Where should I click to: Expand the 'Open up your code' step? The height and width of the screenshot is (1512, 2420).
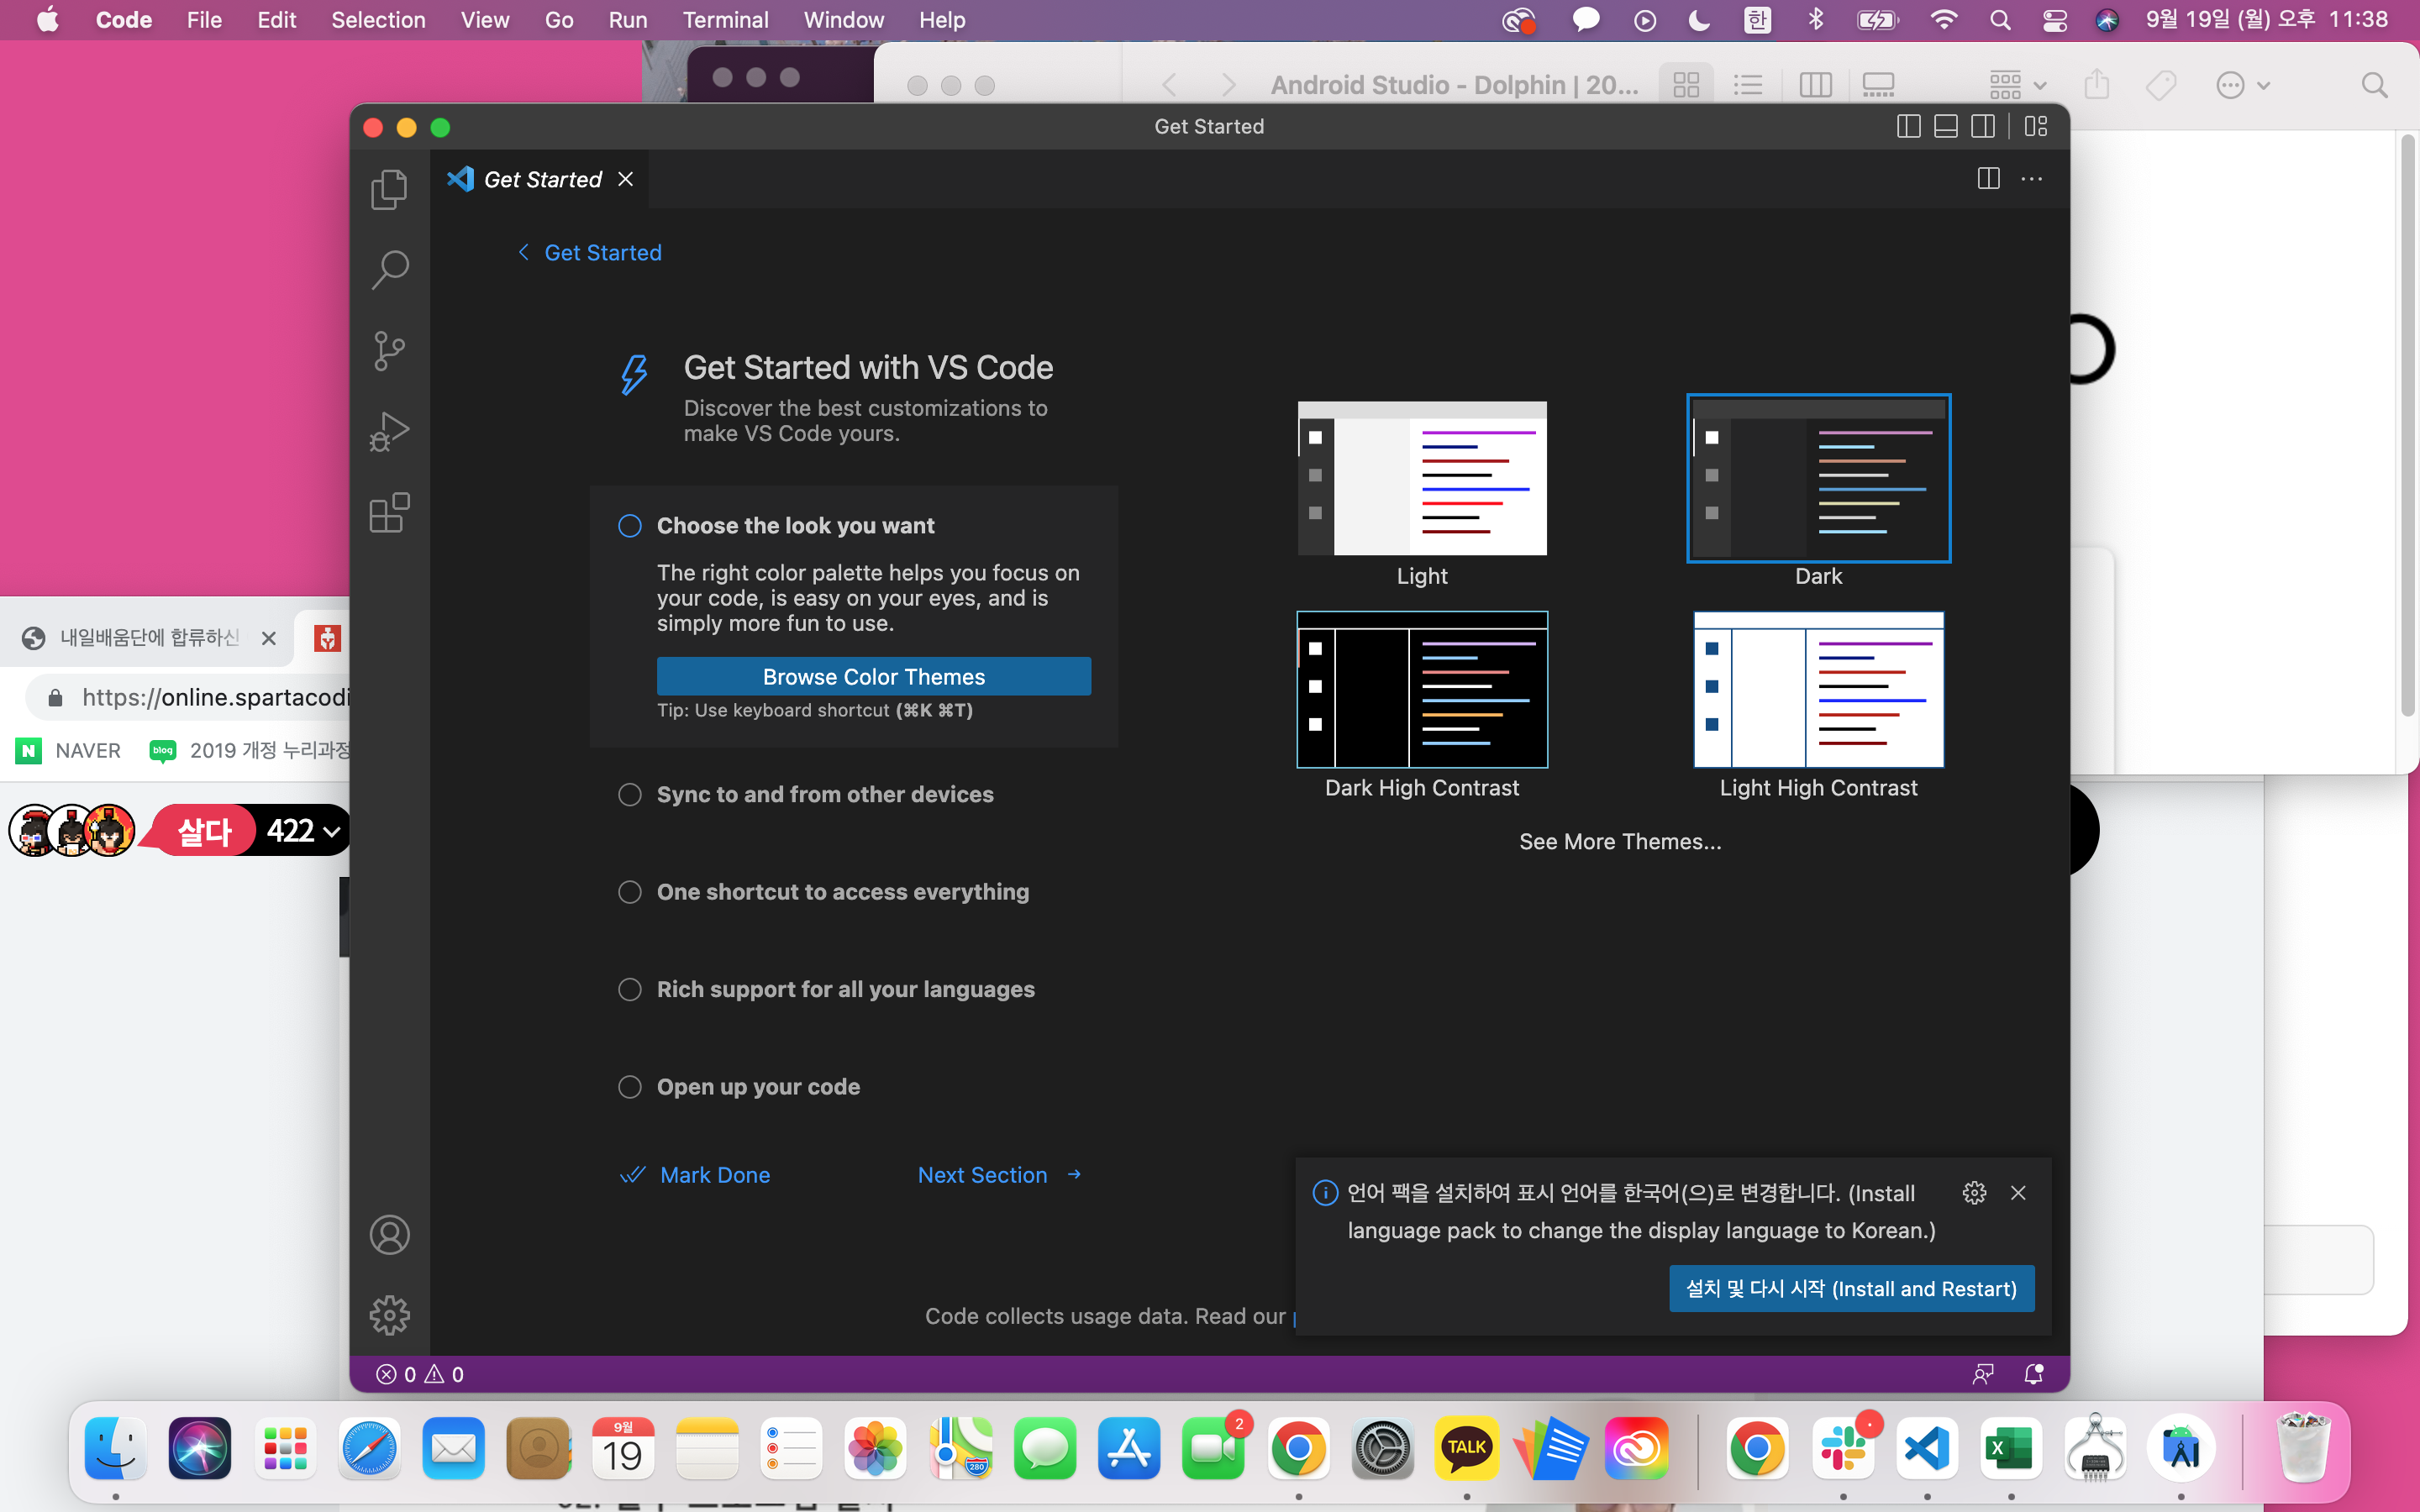758,1087
